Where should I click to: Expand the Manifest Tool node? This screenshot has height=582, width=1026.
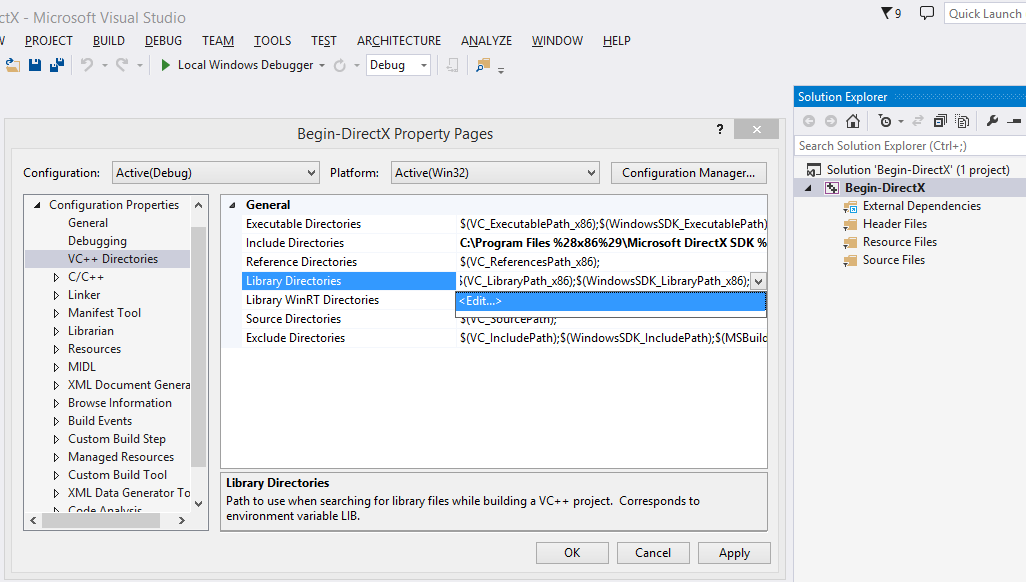point(56,314)
